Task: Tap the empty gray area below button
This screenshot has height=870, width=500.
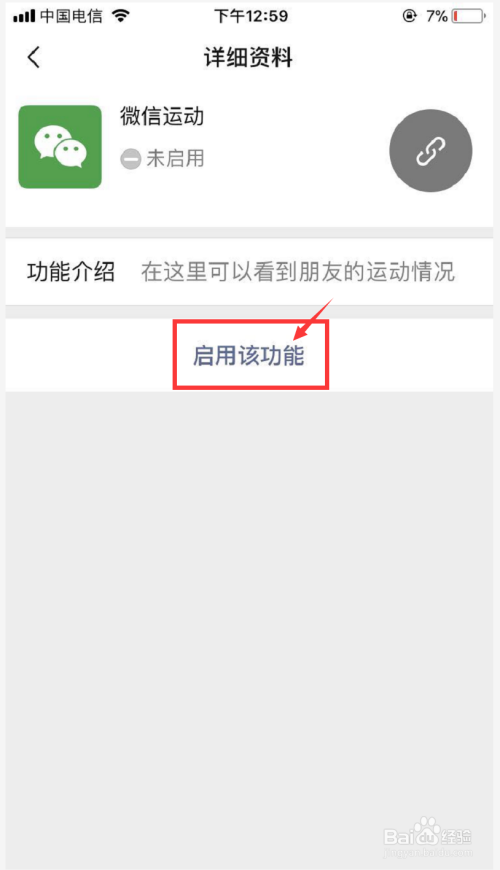Action: 249,610
